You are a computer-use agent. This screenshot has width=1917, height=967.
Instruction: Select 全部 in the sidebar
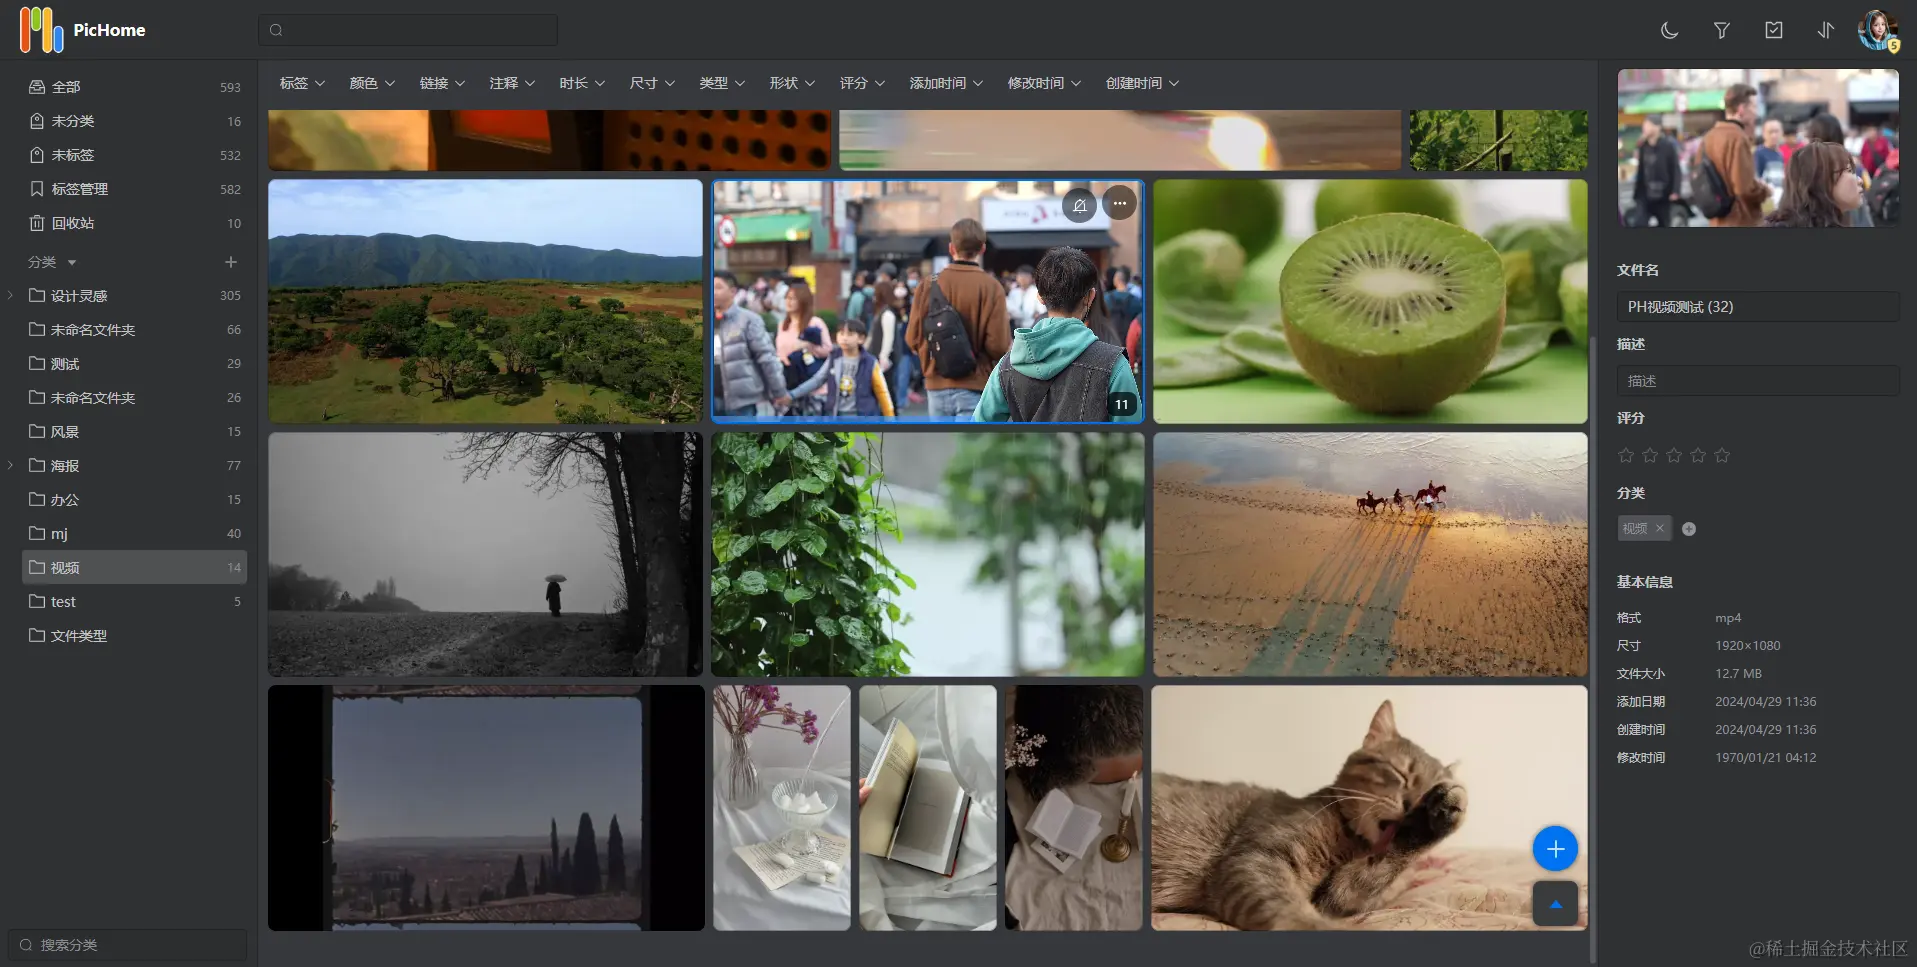pyautogui.click(x=134, y=87)
